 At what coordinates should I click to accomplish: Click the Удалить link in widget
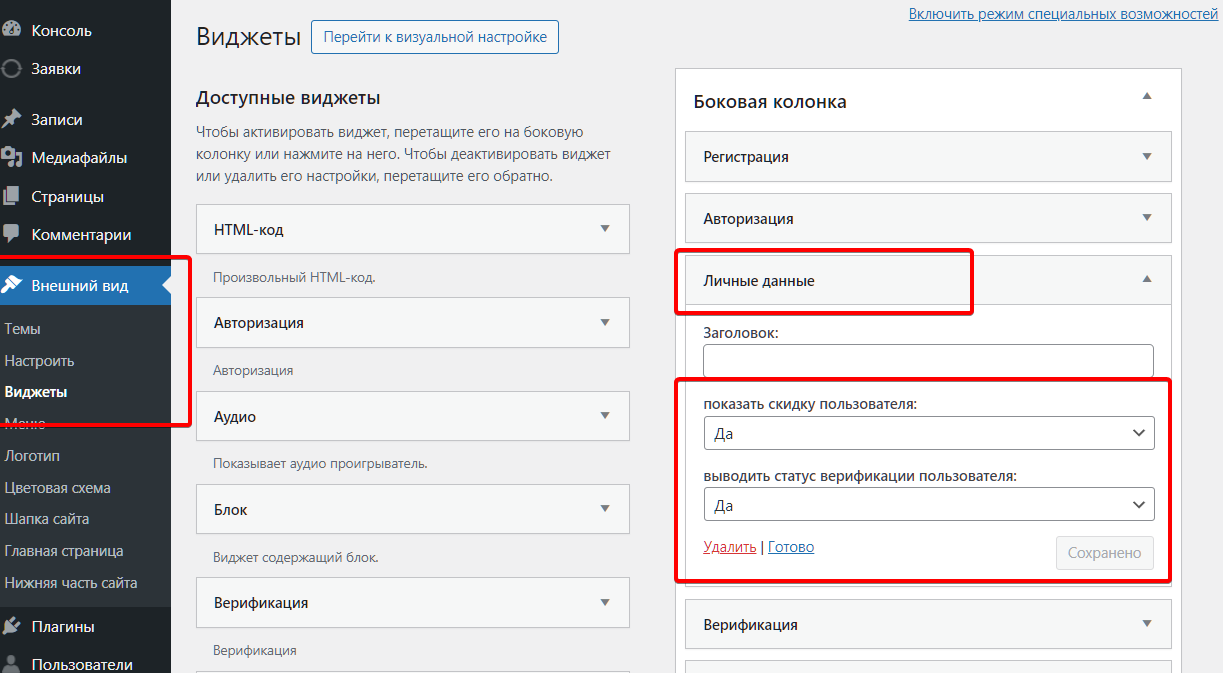pyautogui.click(x=729, y=547)
